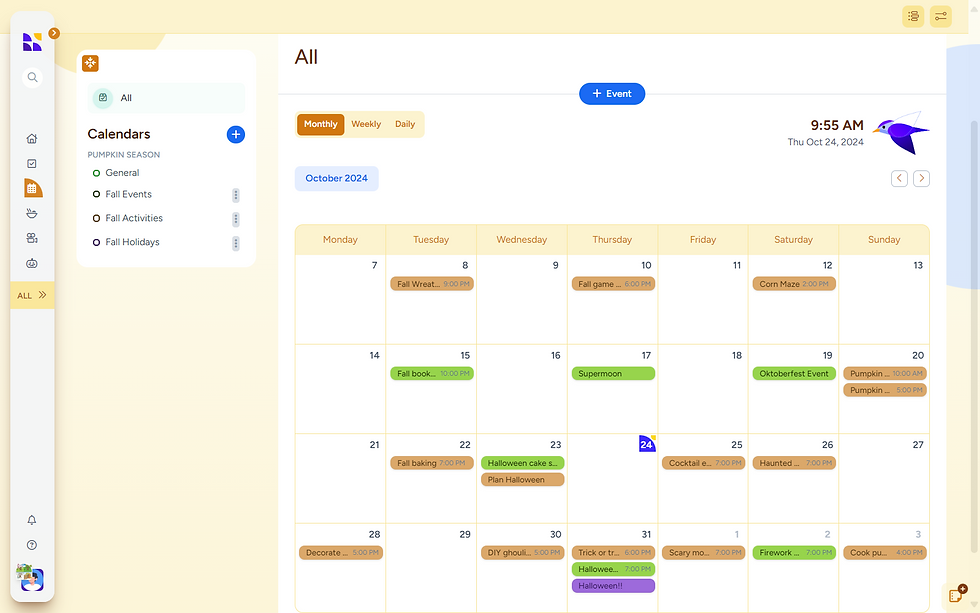Expand the ALL section in sidebar
Screen dimensions: 980x613
pyautogui.click(x=32, y=296)
